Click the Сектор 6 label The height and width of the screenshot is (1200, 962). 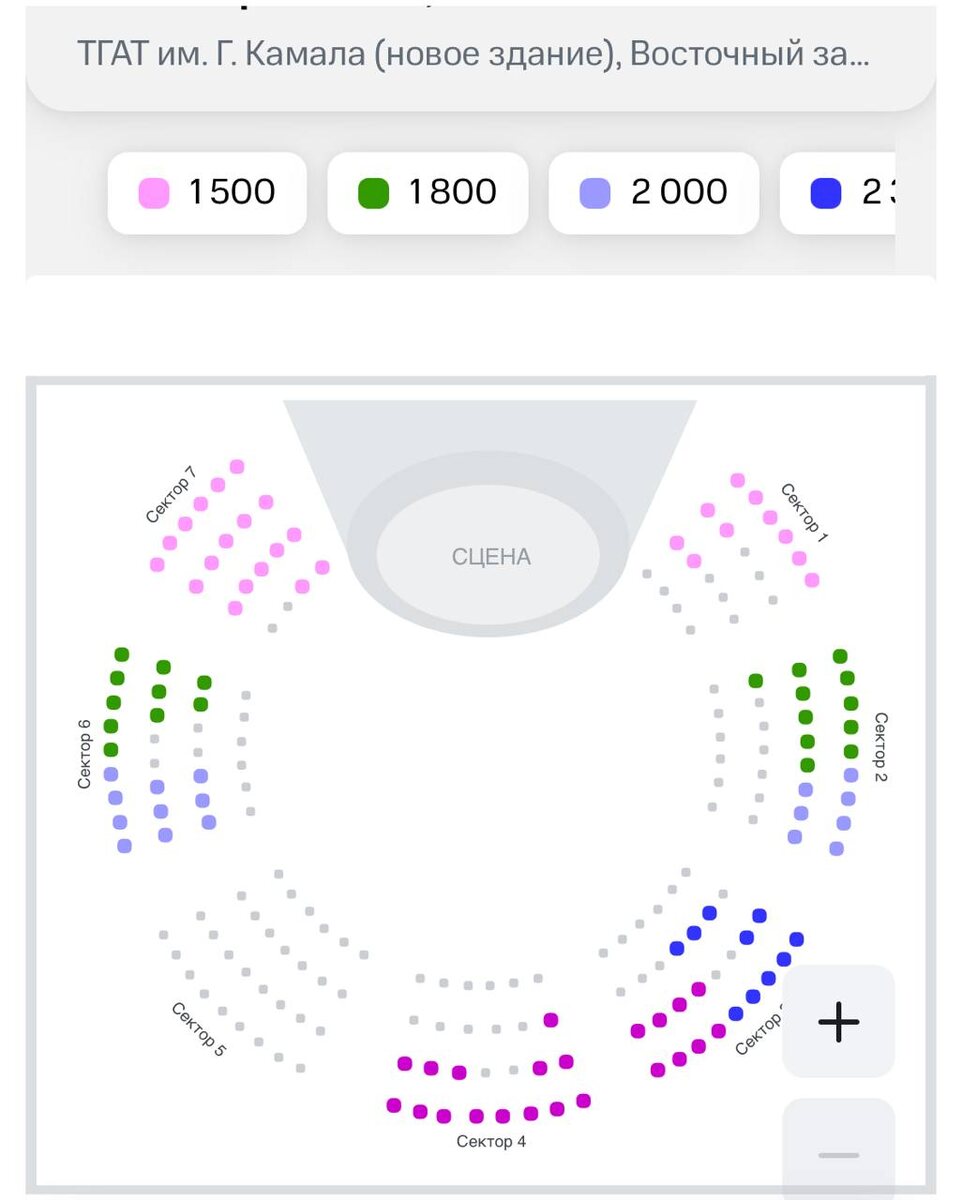tap(85, 754)
